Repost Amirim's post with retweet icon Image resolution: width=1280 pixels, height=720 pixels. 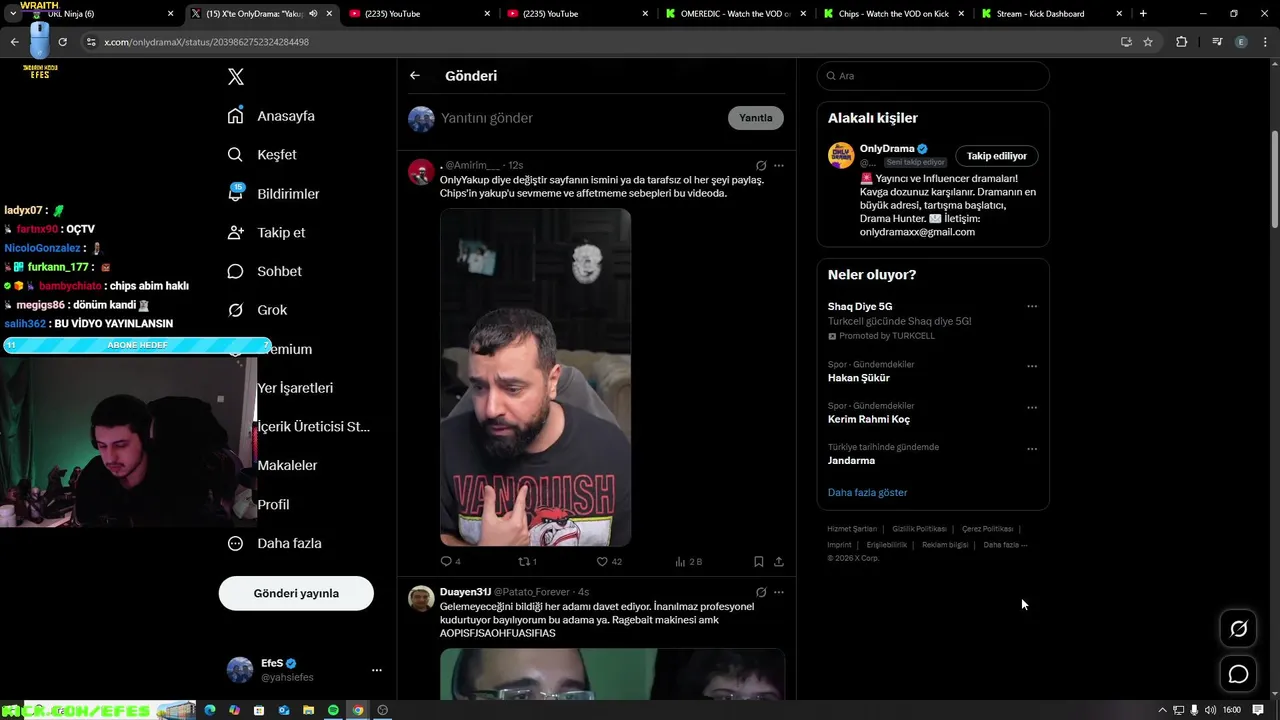[x=523, y=562]
